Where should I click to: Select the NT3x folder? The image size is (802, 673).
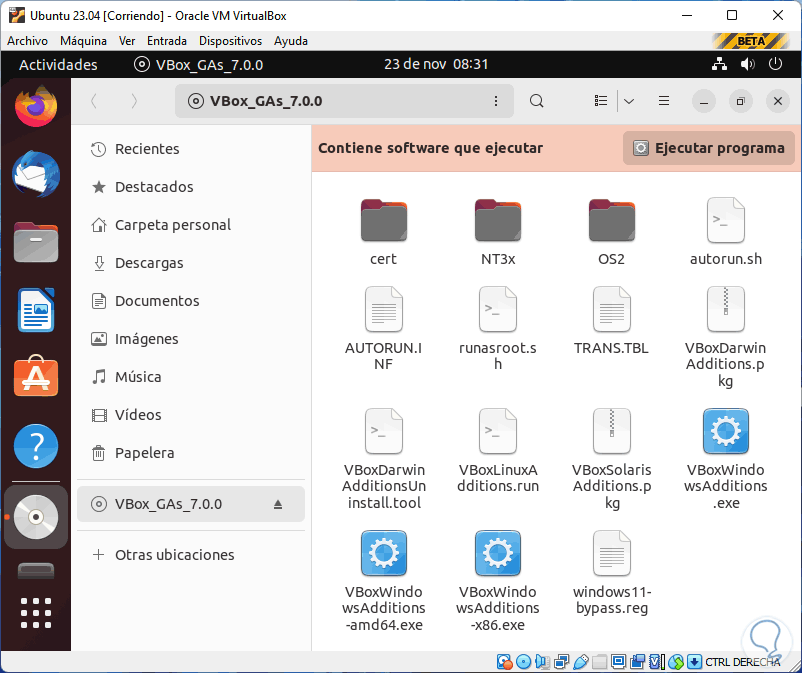click(x=498, y=231)
